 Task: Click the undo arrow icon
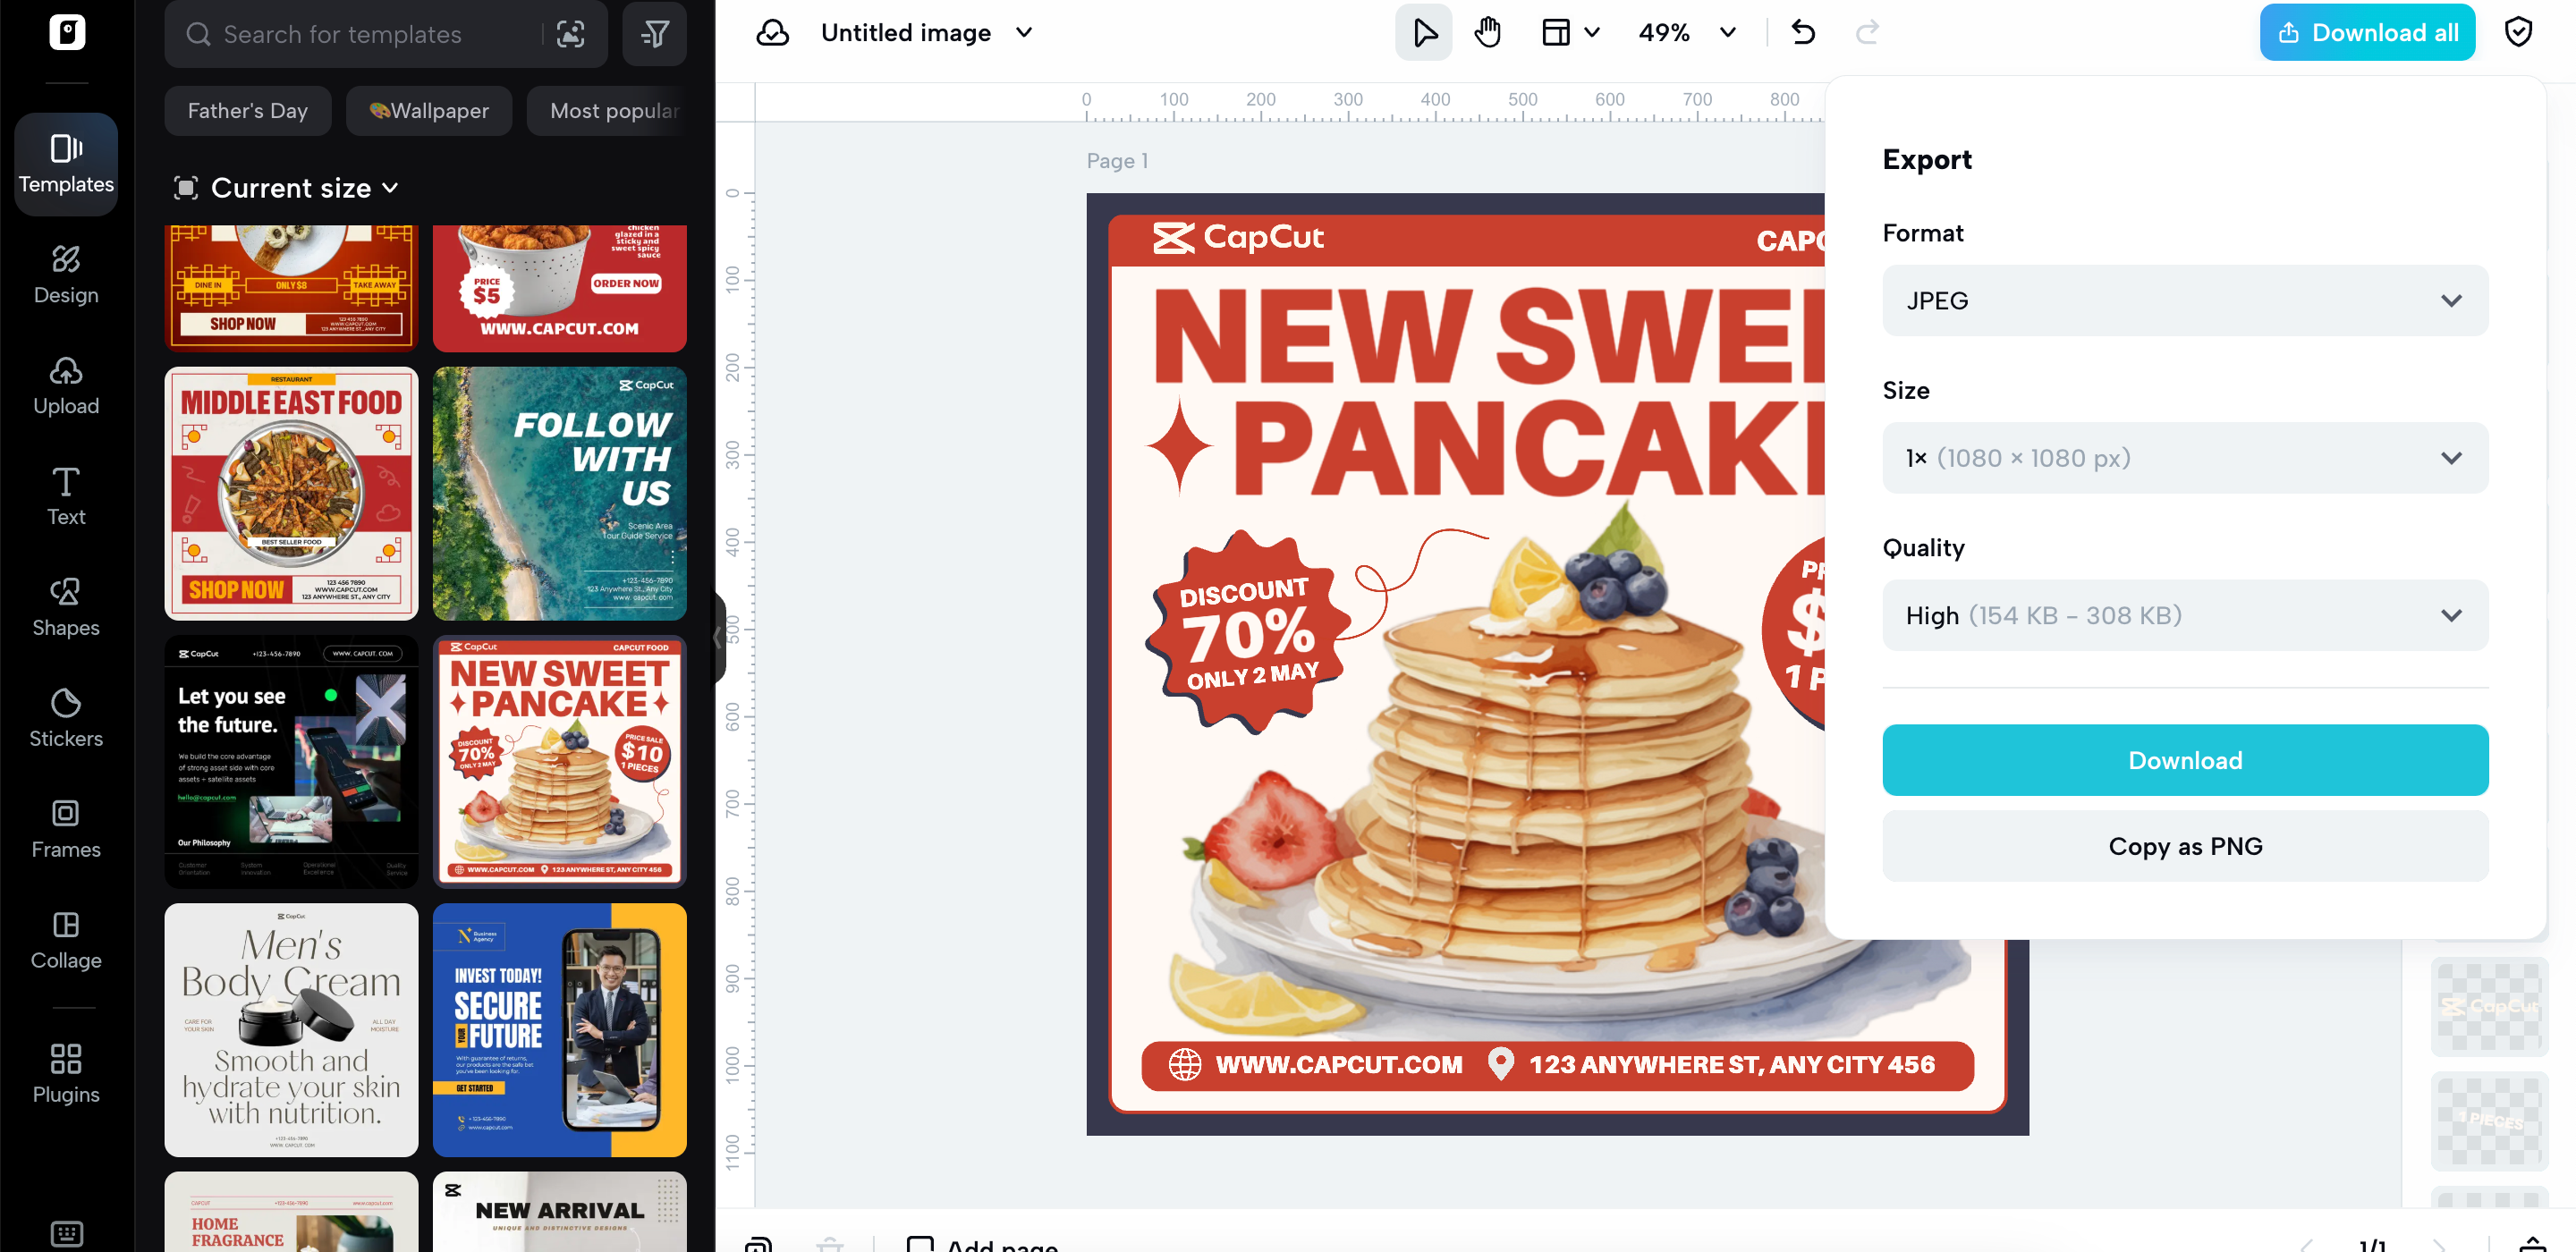(x=1803, y=33)
